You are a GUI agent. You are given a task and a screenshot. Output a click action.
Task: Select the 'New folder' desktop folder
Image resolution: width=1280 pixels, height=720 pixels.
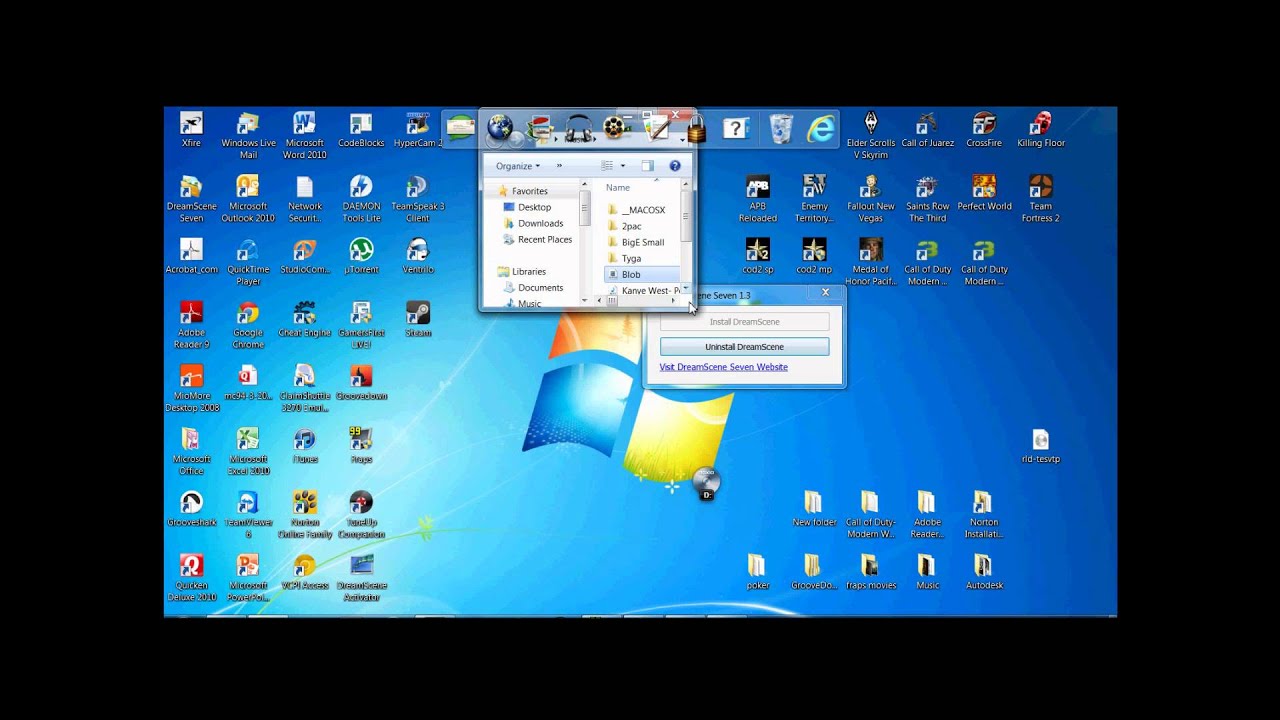pyautogui.click(x=814, y=509)
